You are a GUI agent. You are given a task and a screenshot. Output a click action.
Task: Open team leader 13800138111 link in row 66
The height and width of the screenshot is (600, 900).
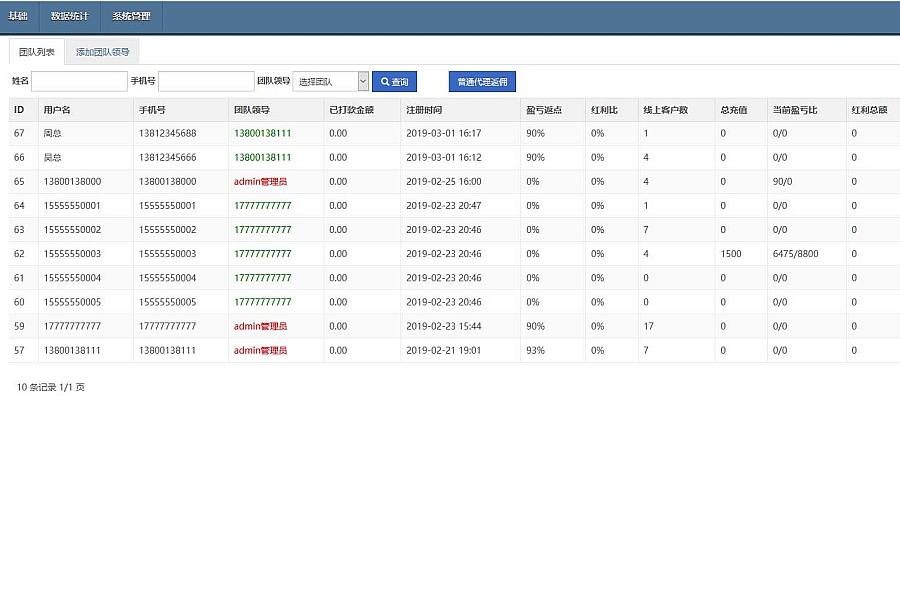[x=262, y=157]
